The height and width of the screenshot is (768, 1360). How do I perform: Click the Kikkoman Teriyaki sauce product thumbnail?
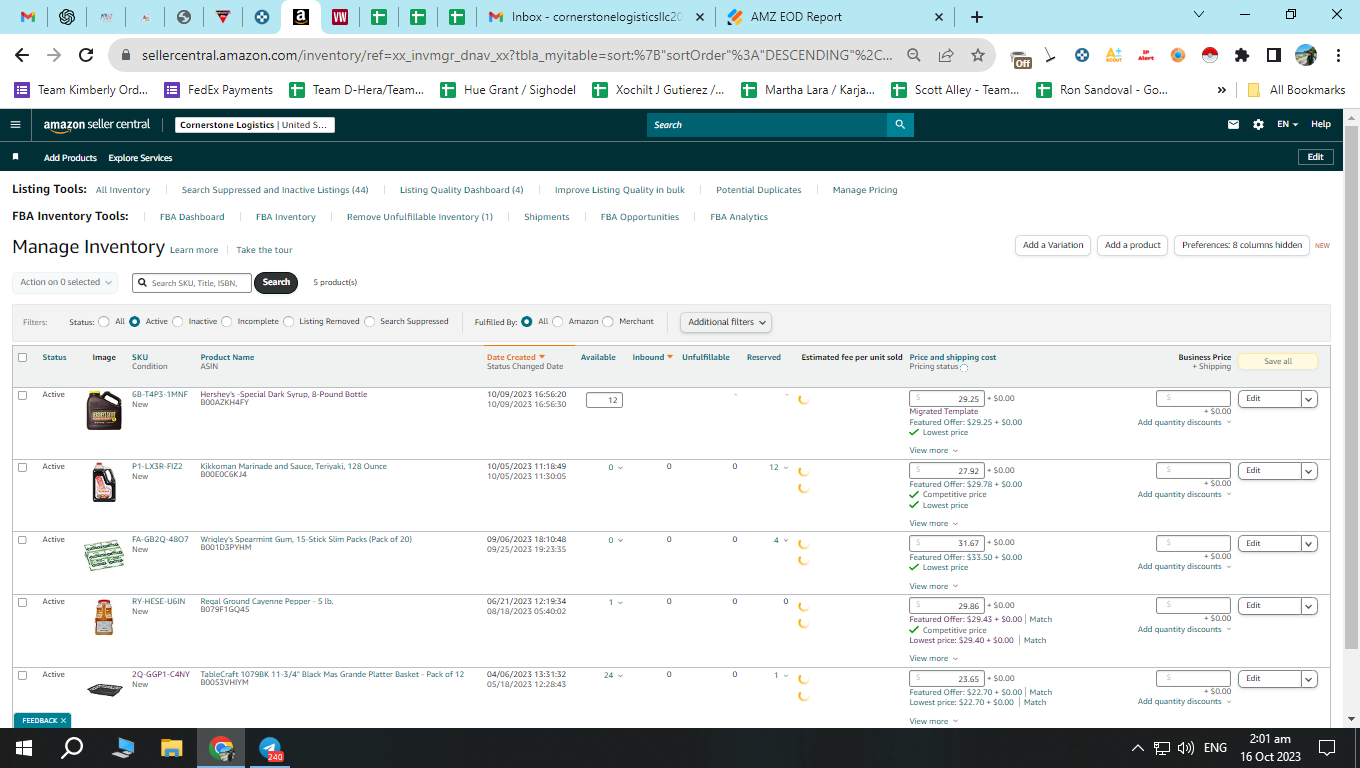(x=104, y=482)
